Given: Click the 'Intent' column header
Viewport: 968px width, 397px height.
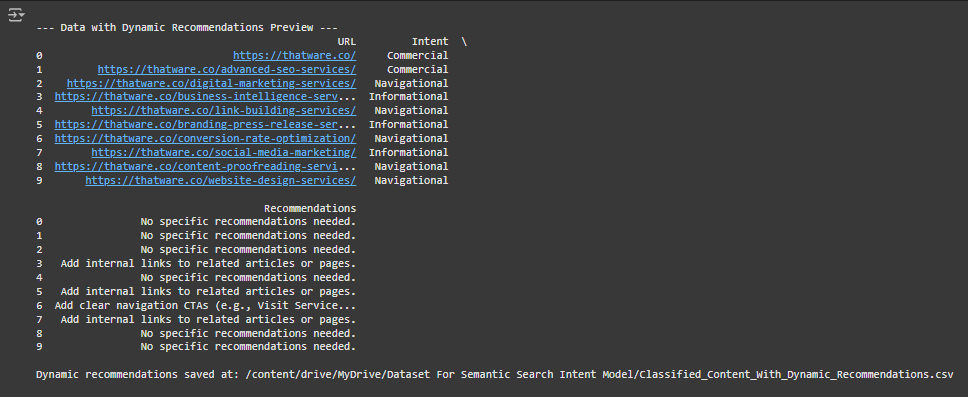Looking at the screenshot, I should click(x=430, y=41).
